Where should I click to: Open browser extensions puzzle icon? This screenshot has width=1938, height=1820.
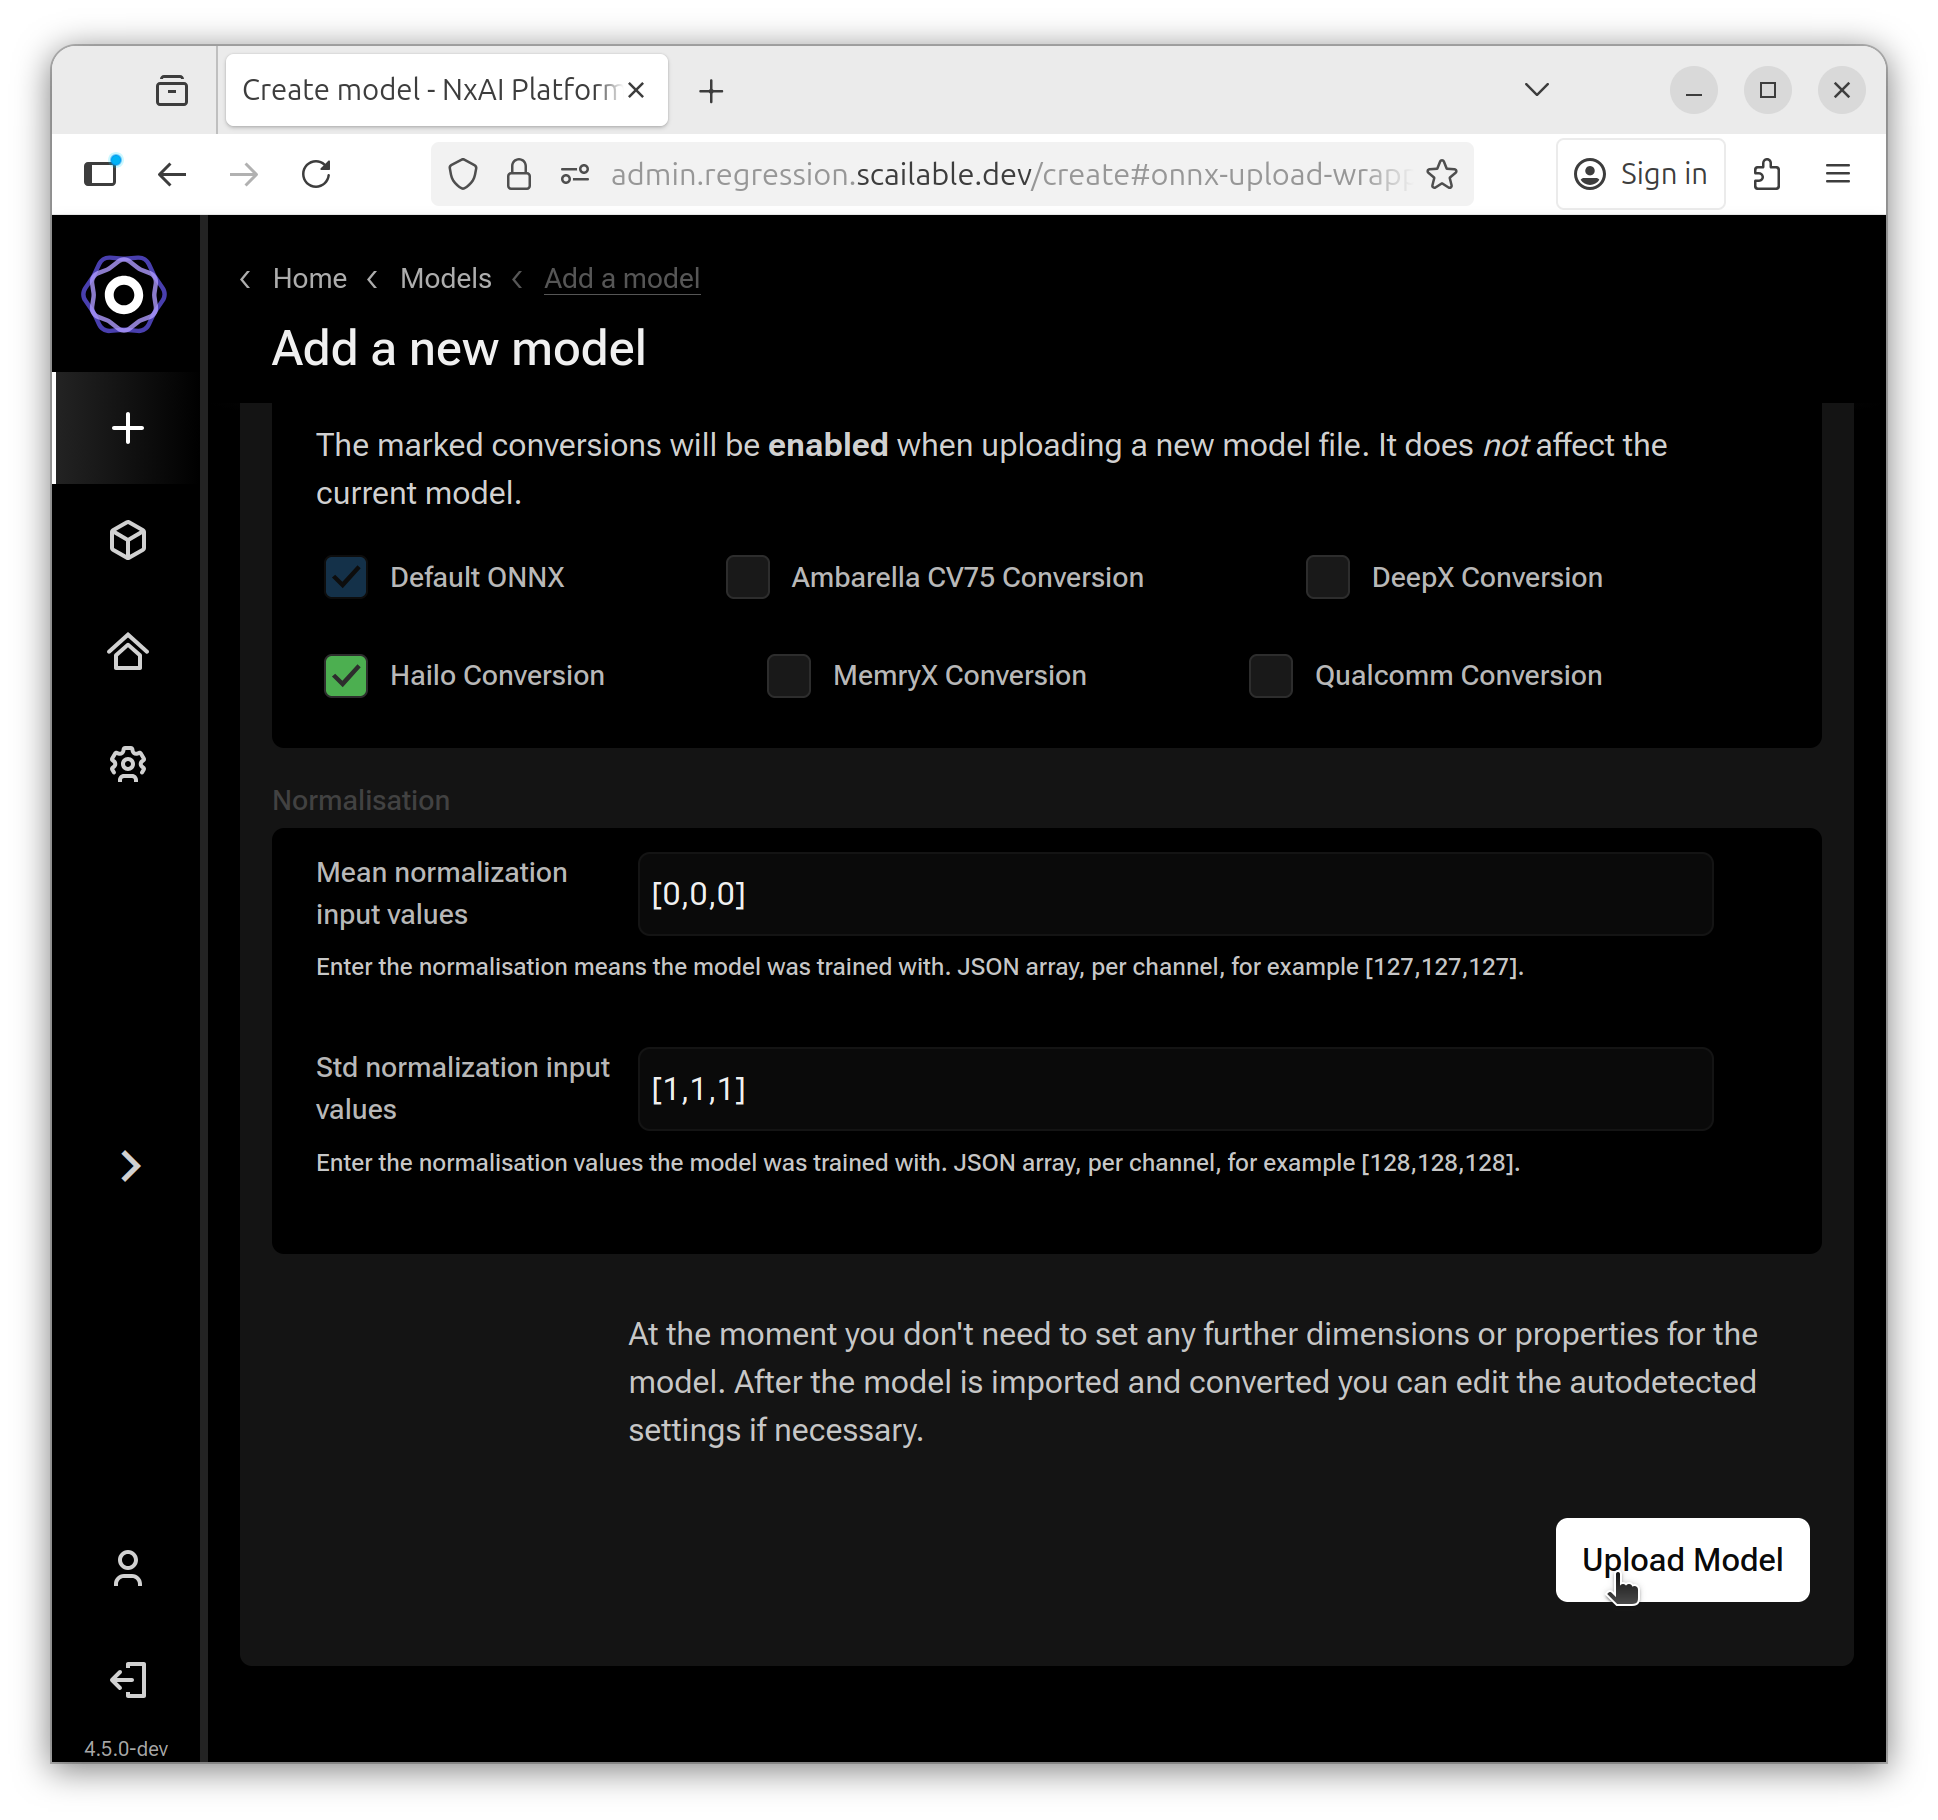tap(1767, 175)
